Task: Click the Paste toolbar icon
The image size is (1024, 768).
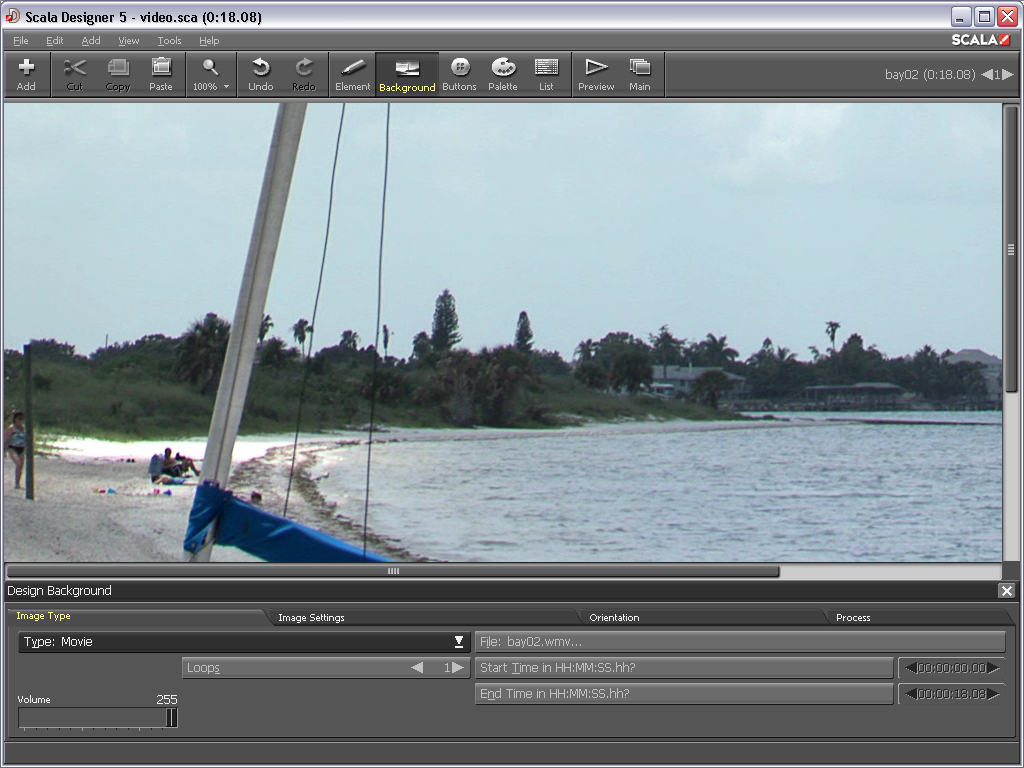Action: coord(161,74)
